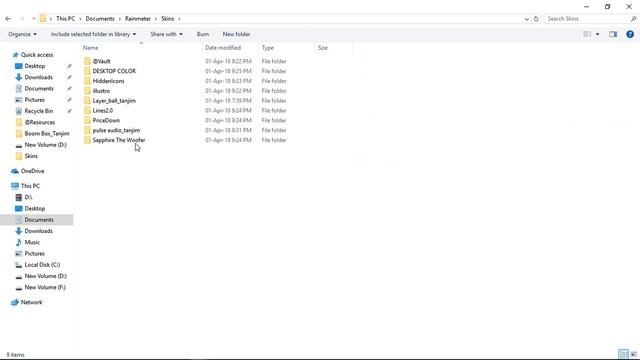Viewport: 640px width, 360px height.
Task: Select the Lines2.0 folder icon
Action: pos(87,110)
